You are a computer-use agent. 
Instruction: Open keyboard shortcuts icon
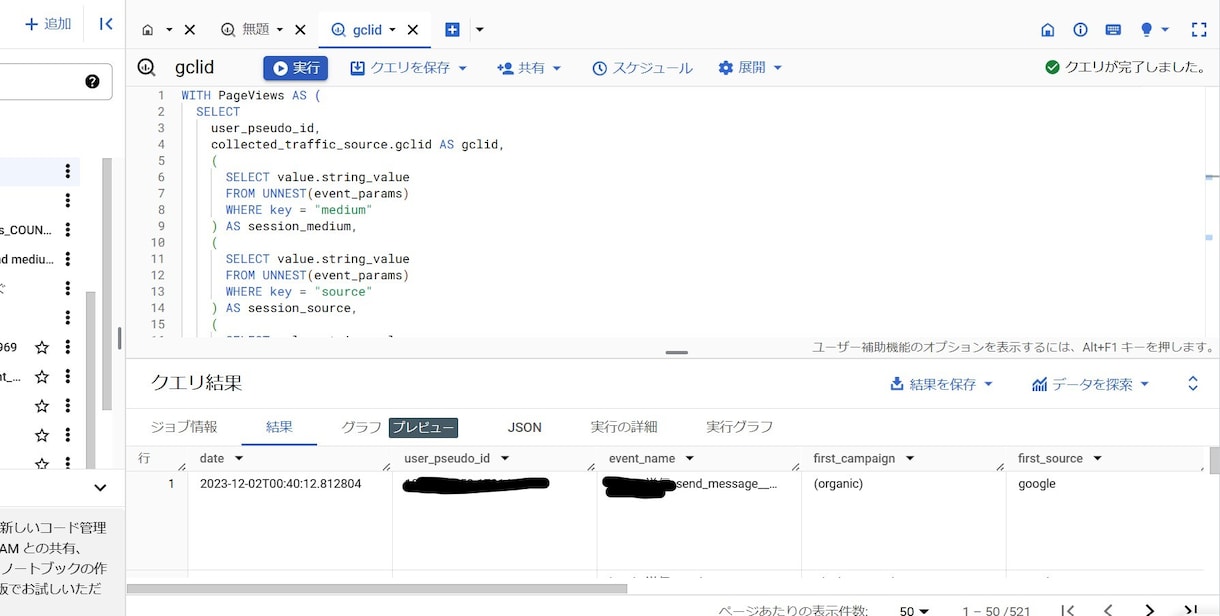pyautogui.click(x=1113, y=30)
